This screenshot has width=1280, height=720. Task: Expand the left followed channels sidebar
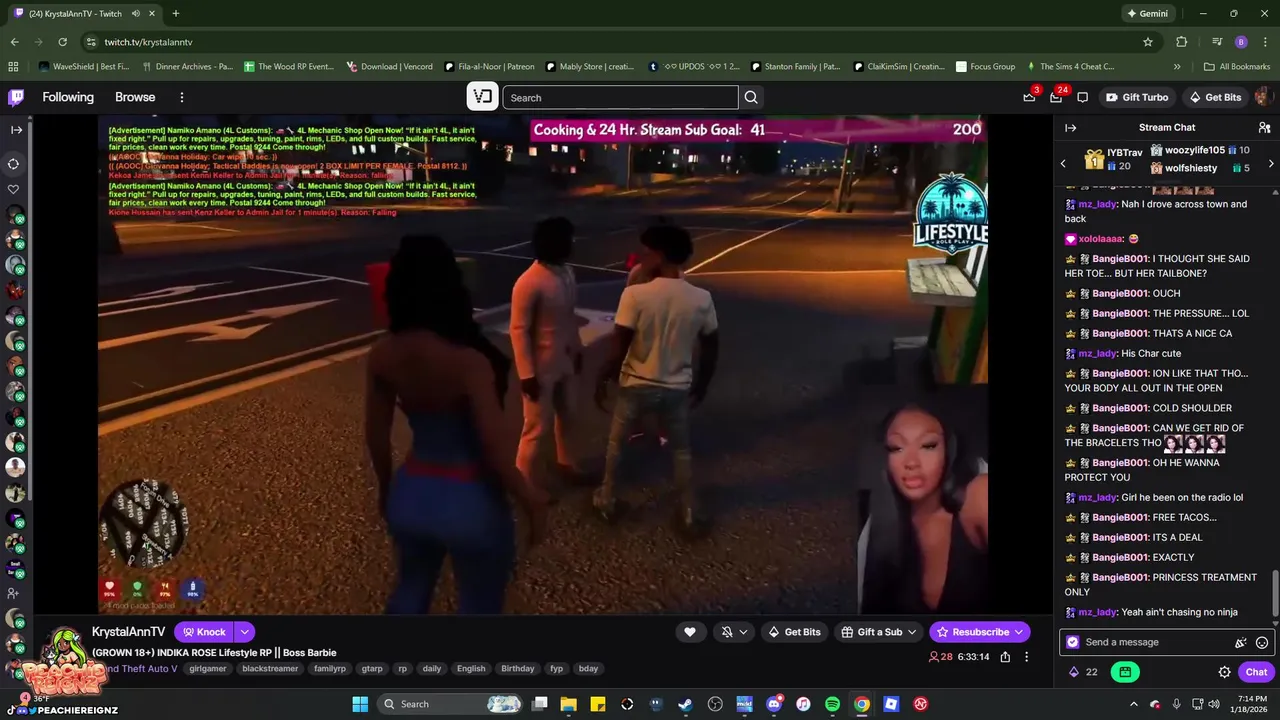click(x=16, y=130)
